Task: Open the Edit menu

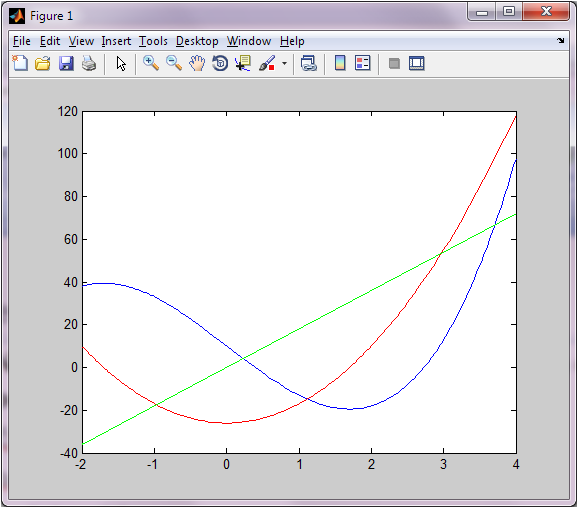Action: point(50,41)
